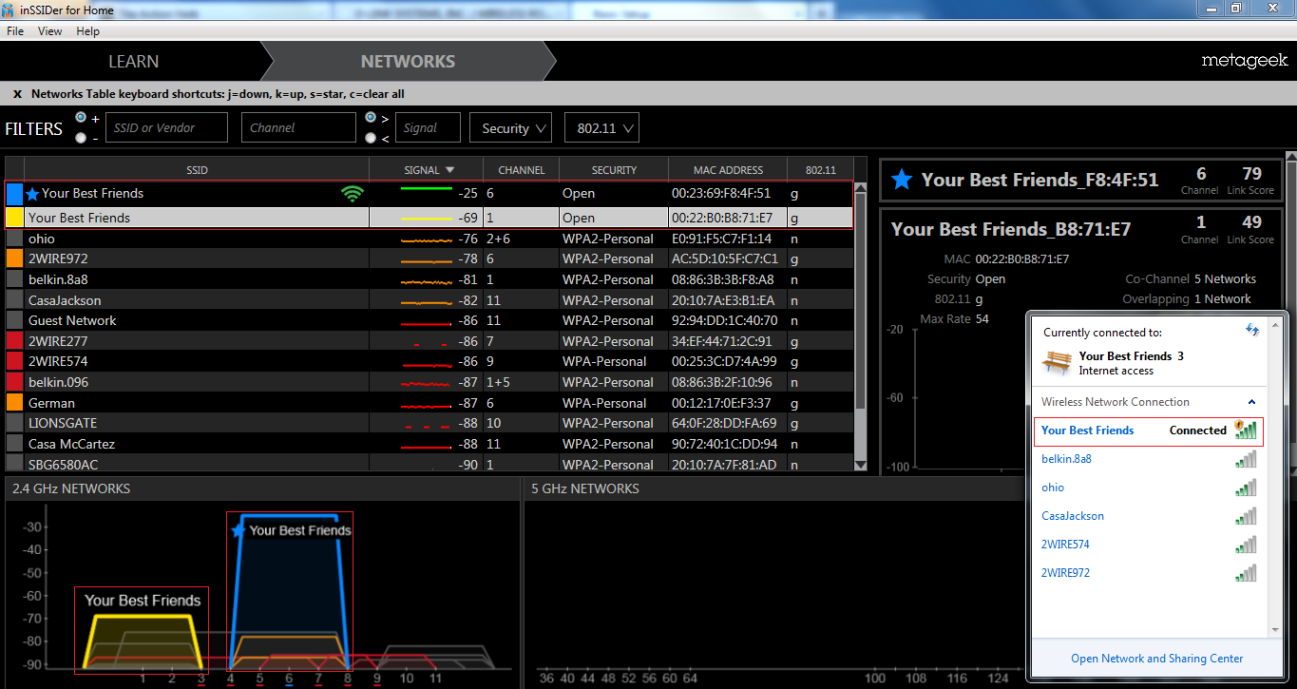Open the View menu
The image size is (1297, 689).
50,31
